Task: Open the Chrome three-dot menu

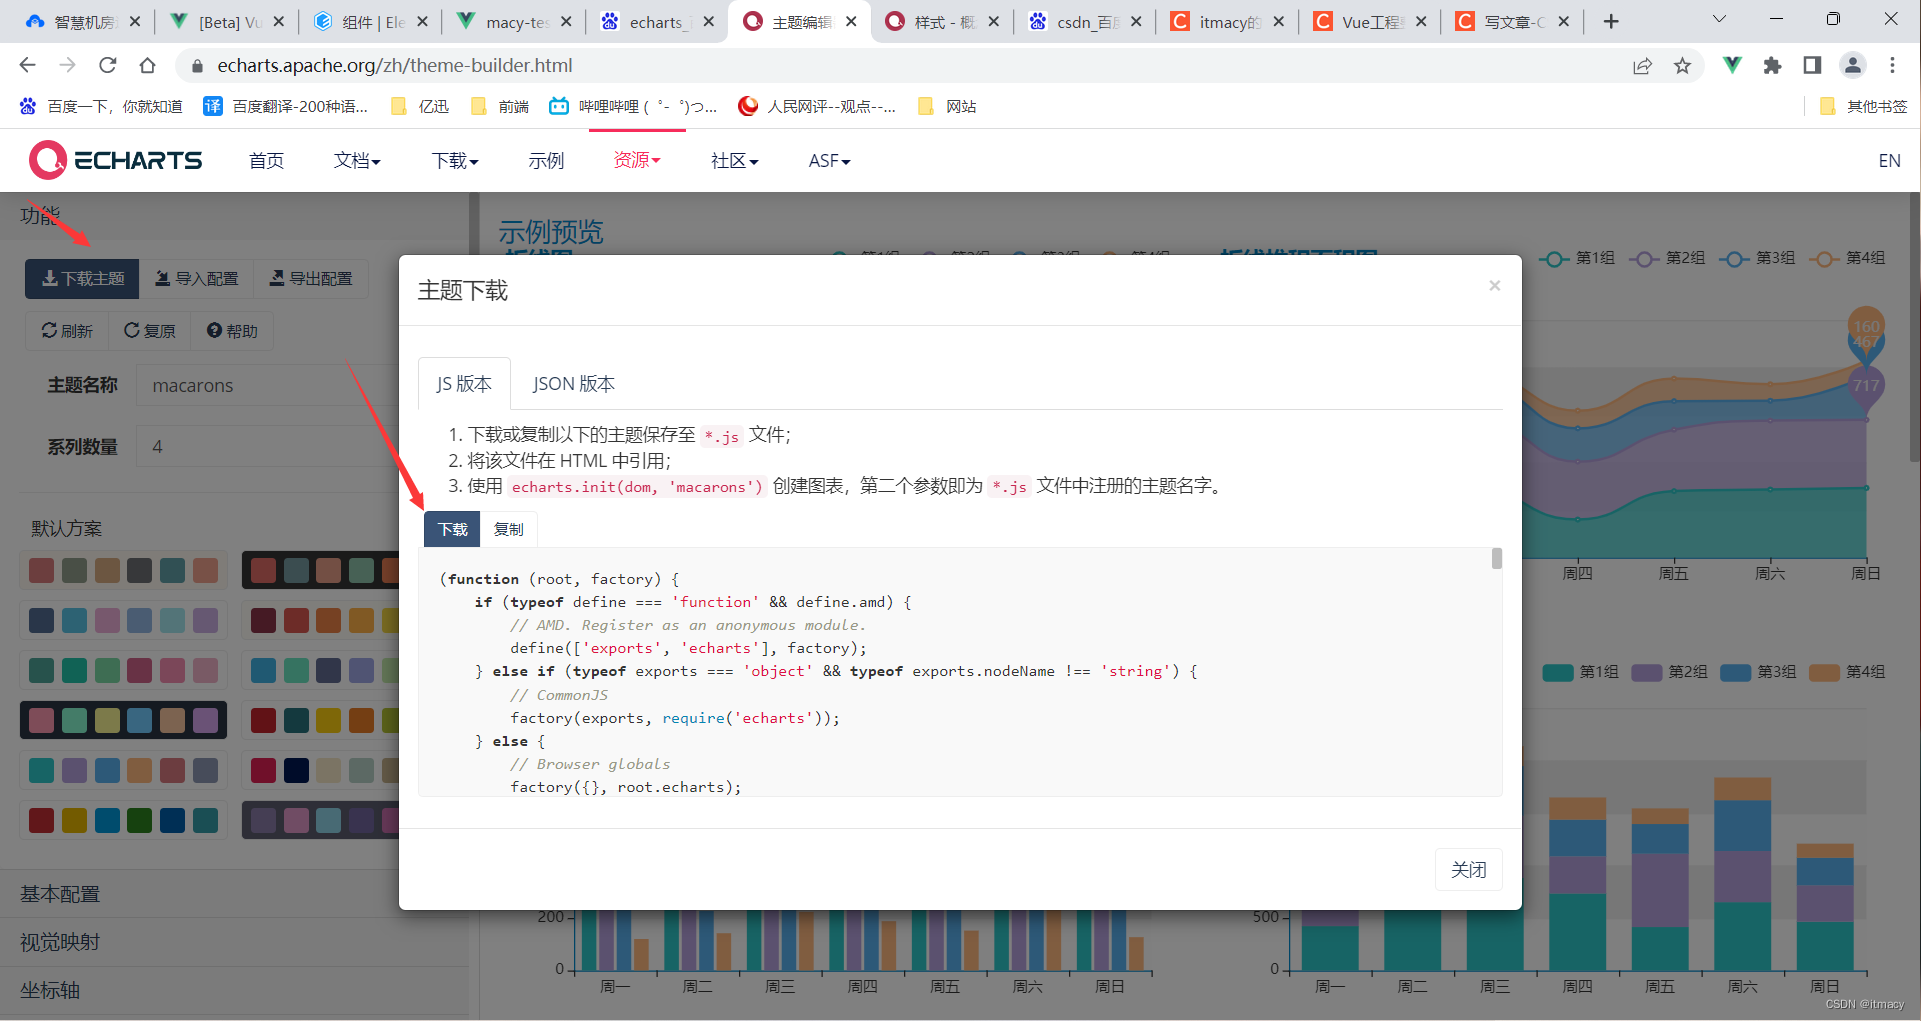Action: click(x=1892, y=65)
